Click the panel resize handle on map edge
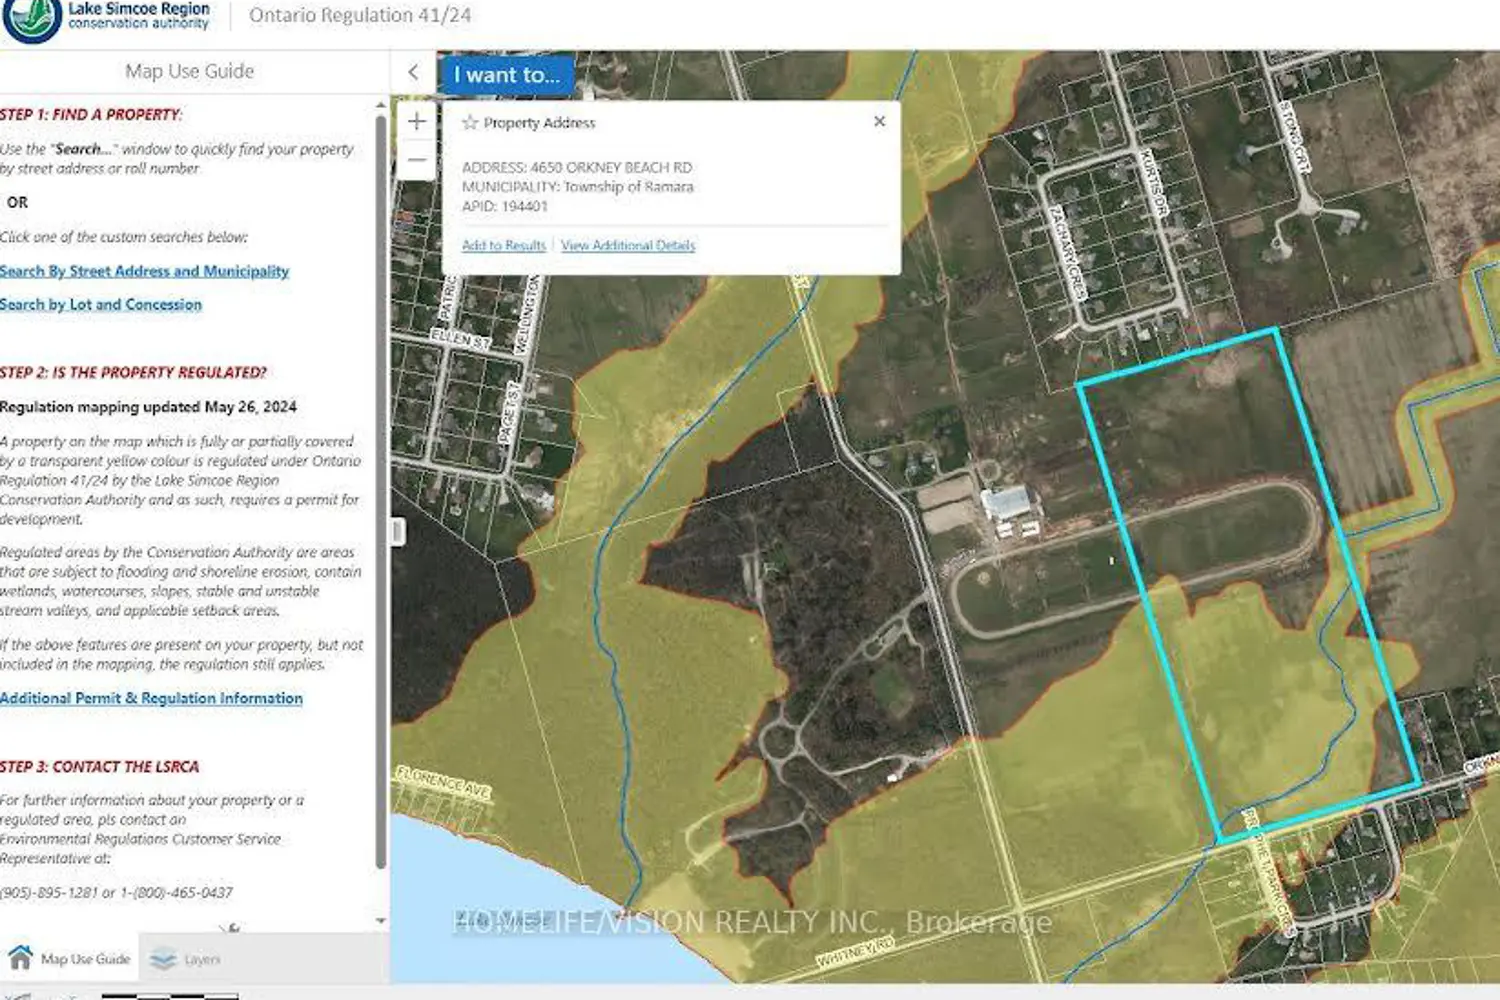1500x1000 pixels. (x=397, y=531)
